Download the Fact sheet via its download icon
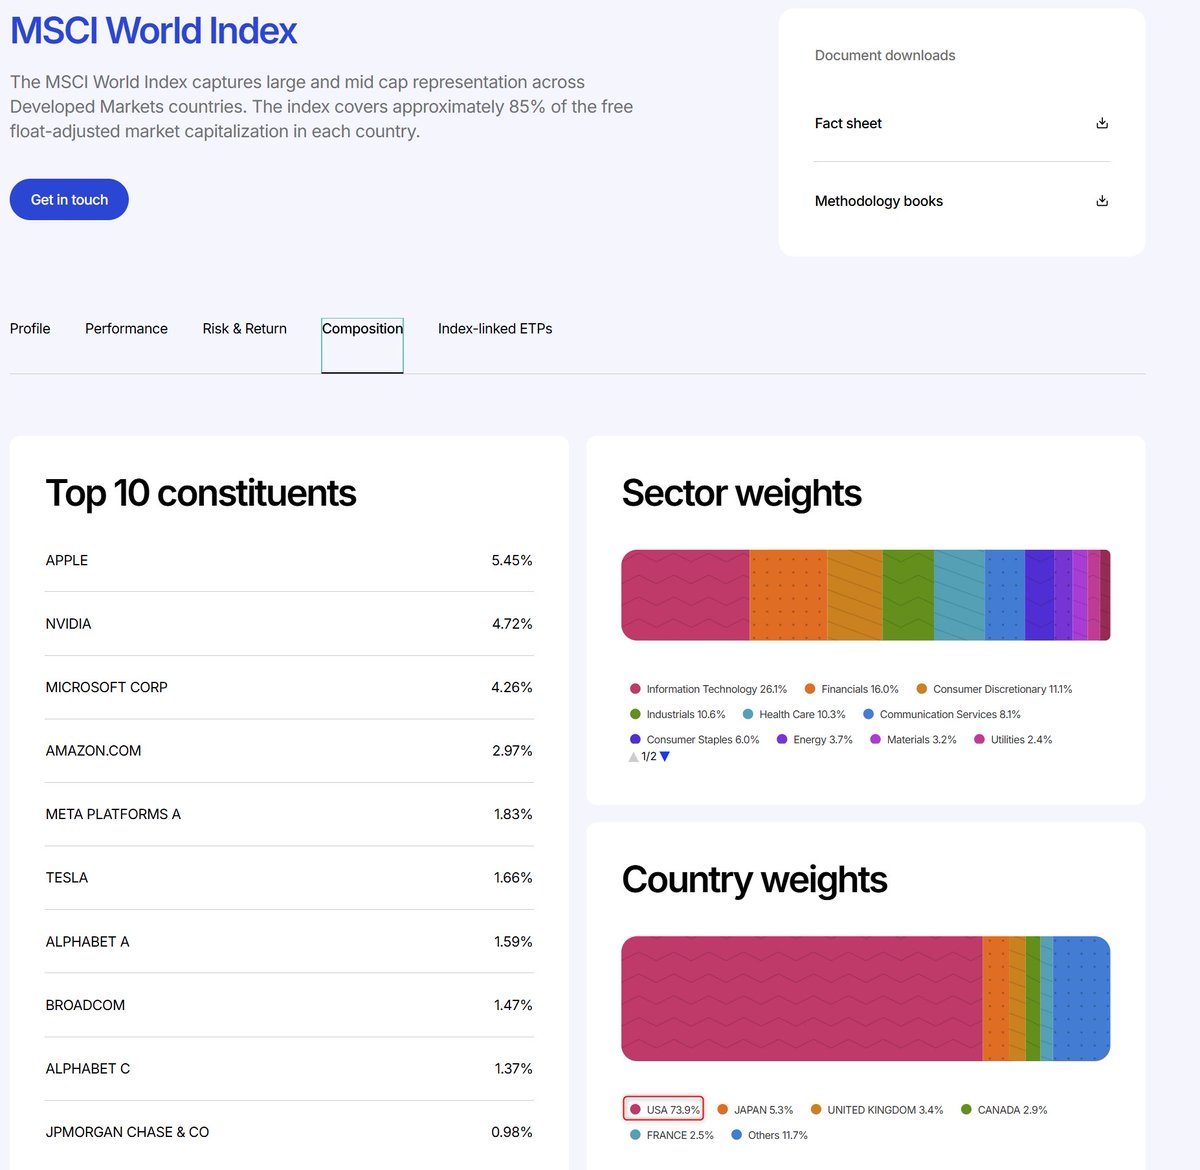The width and height of the screenshot is (1200, 1170). tap(1102, 123)
